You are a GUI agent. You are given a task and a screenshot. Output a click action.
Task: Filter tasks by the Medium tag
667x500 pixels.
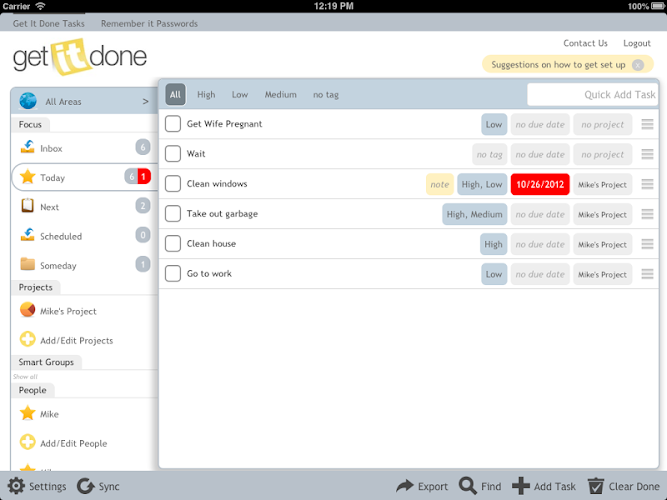pyautogui.click(x=281, y=94)
